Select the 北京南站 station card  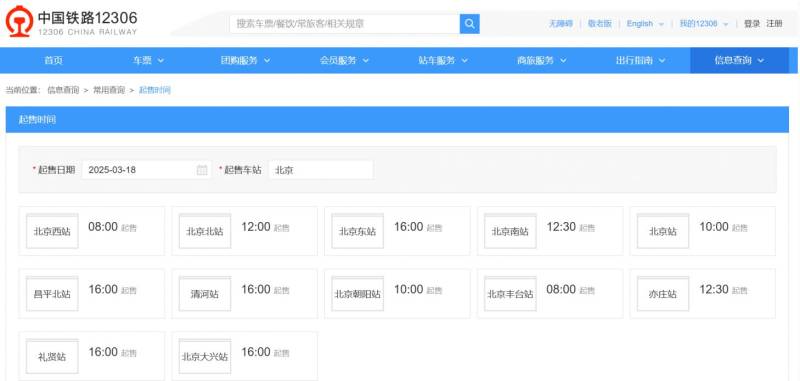550,231
